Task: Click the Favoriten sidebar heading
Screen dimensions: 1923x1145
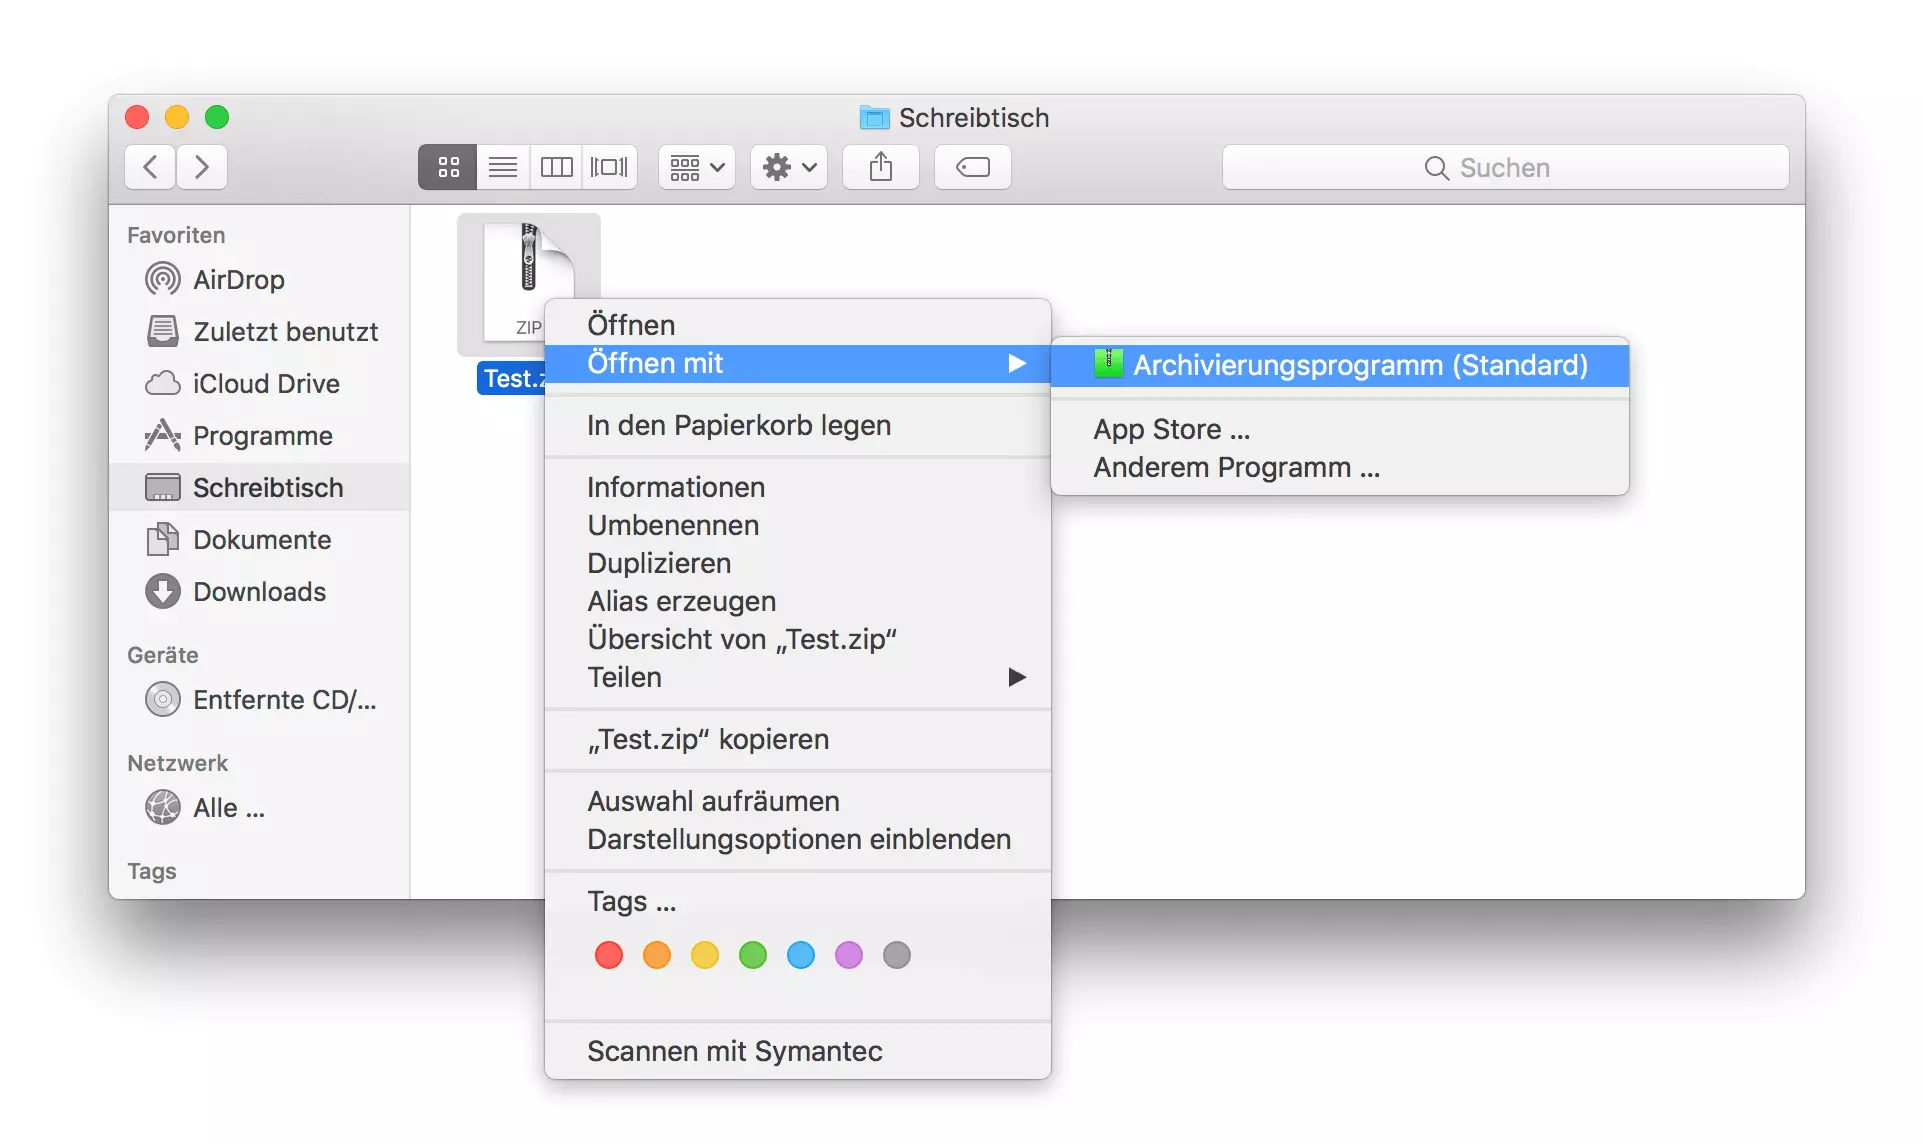Action: [176, 235]
